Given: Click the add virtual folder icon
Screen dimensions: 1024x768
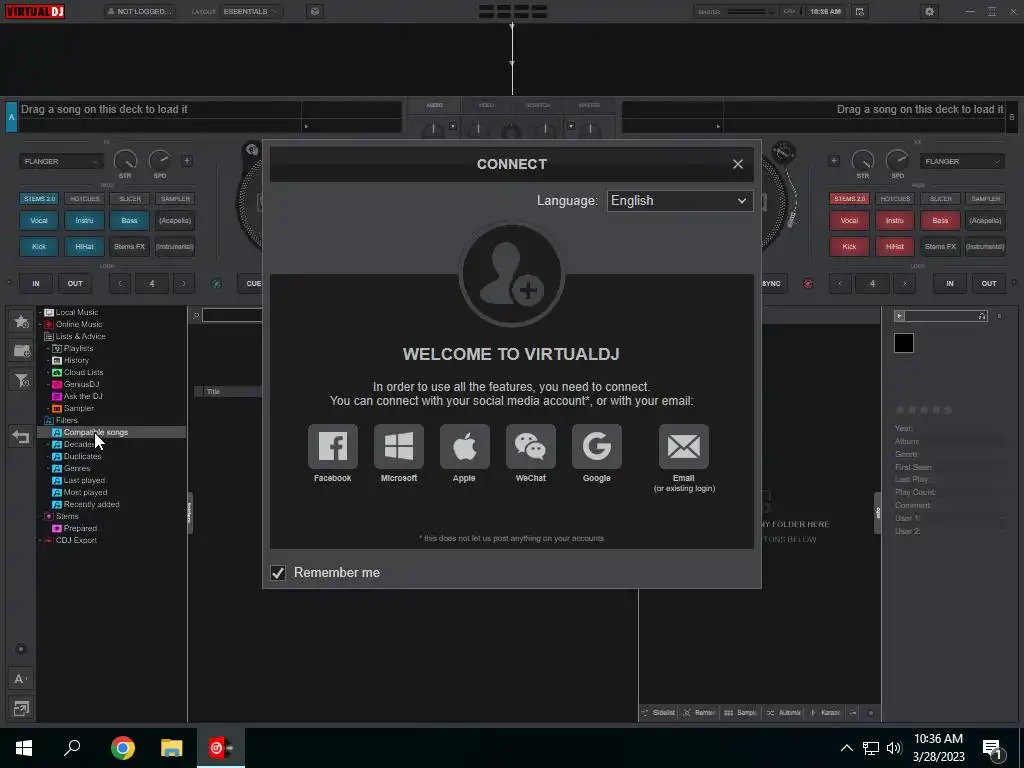Looking at the screenshot, I should (x=22, y=351).
